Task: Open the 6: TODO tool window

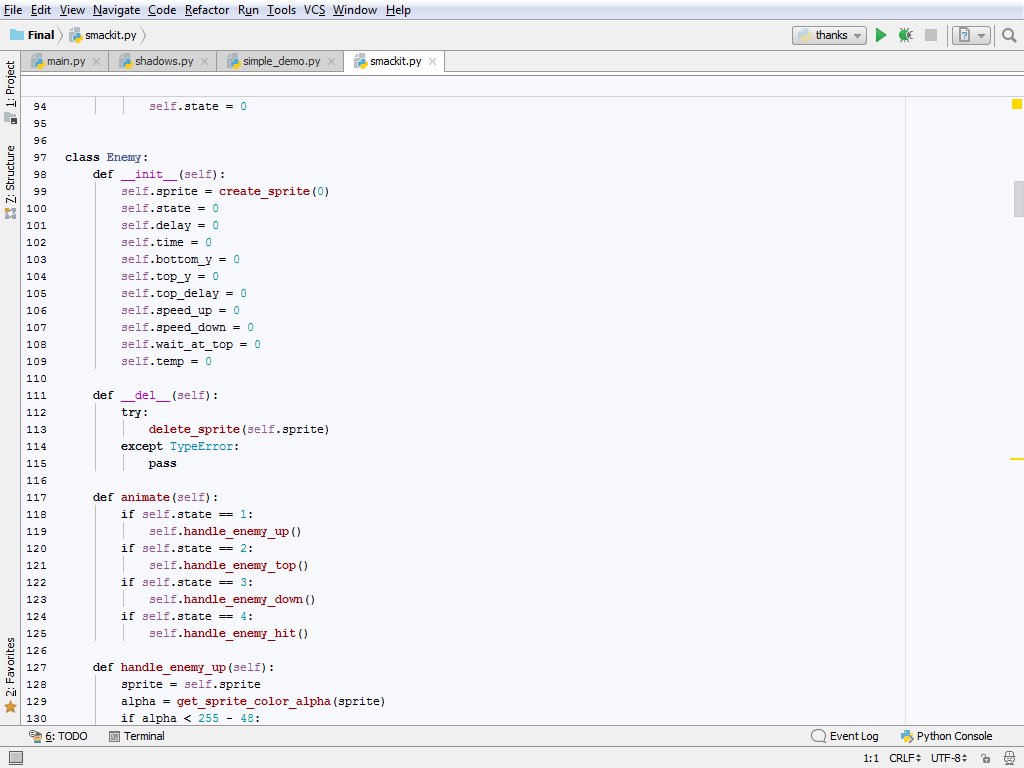Action: click(58, 736)
